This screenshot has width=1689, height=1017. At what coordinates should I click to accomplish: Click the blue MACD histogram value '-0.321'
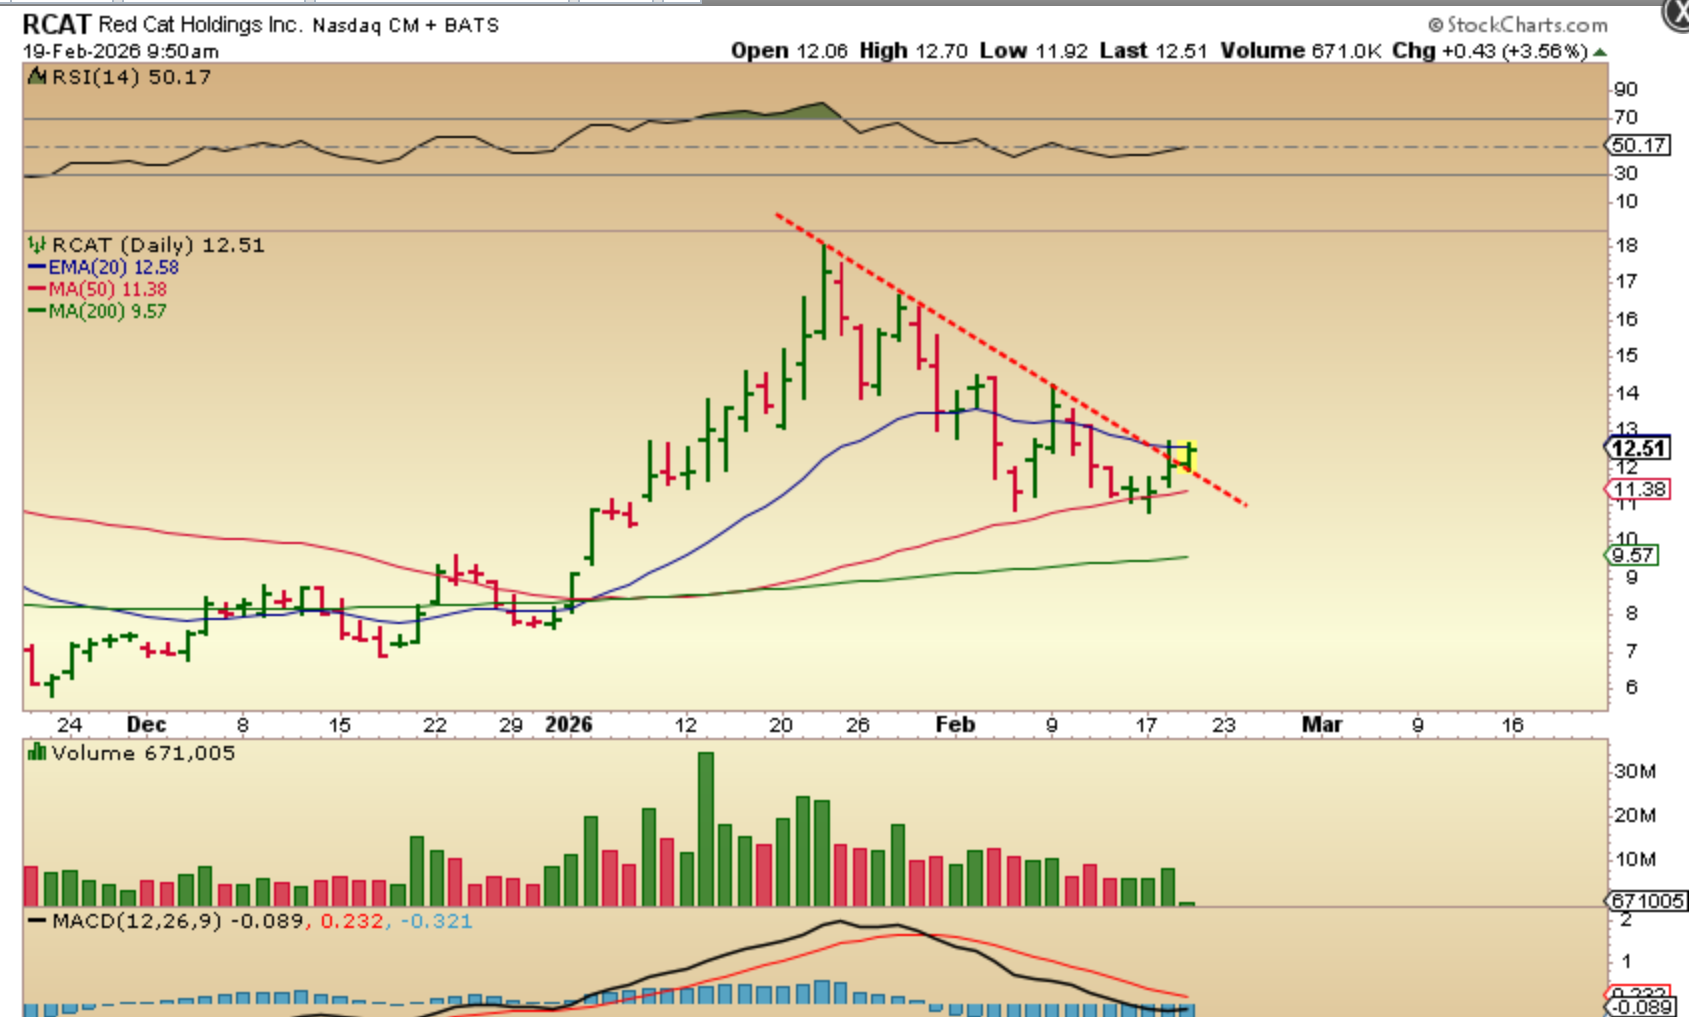[436, 920]
